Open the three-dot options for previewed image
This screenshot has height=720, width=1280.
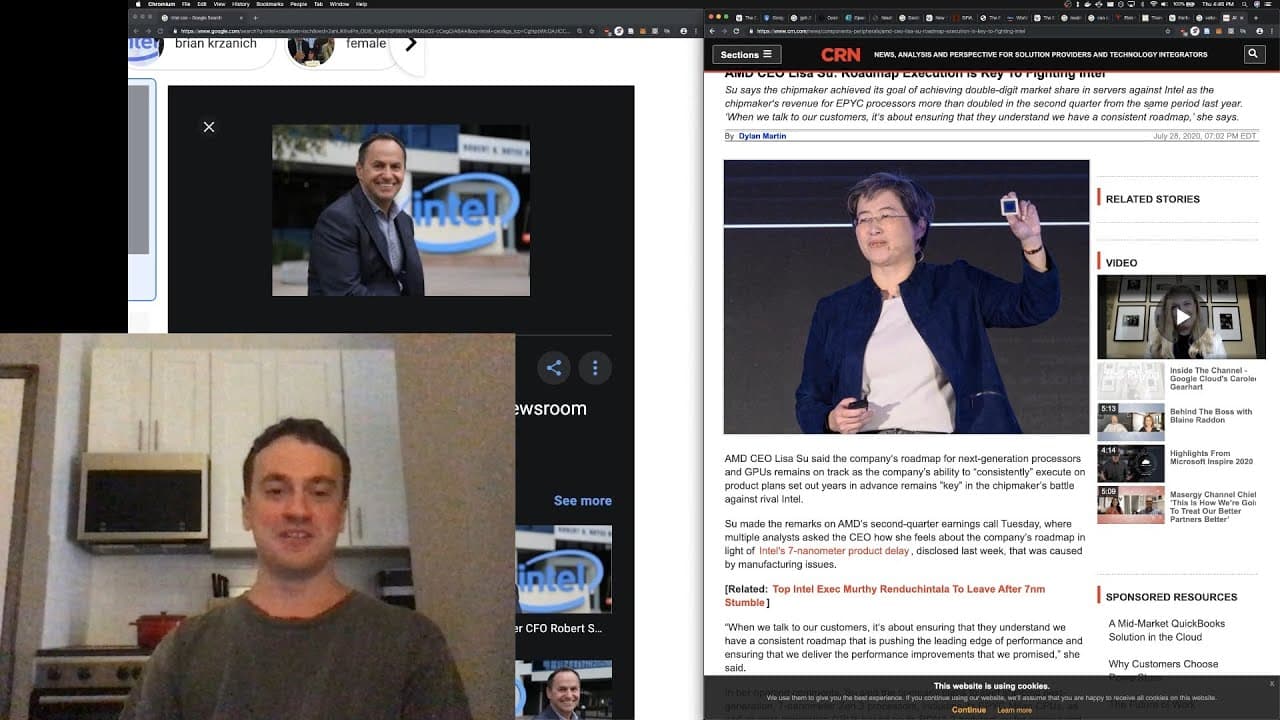pos(595,368)
